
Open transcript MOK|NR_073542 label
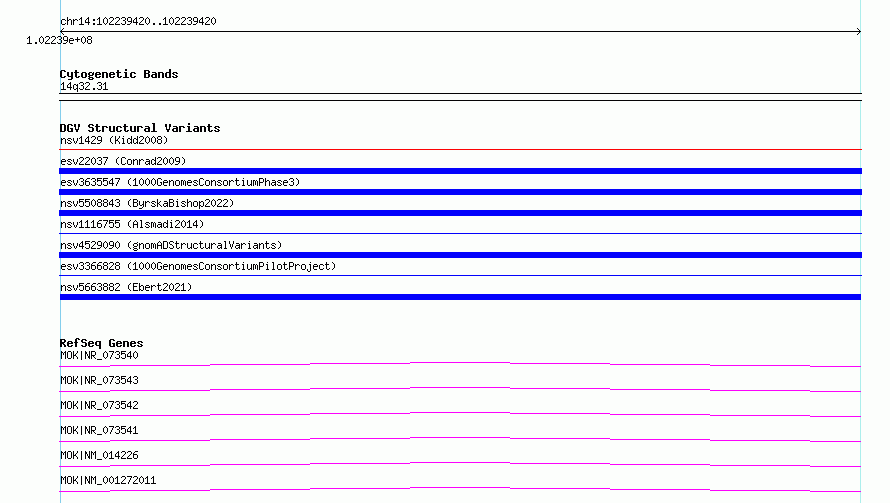99,405
